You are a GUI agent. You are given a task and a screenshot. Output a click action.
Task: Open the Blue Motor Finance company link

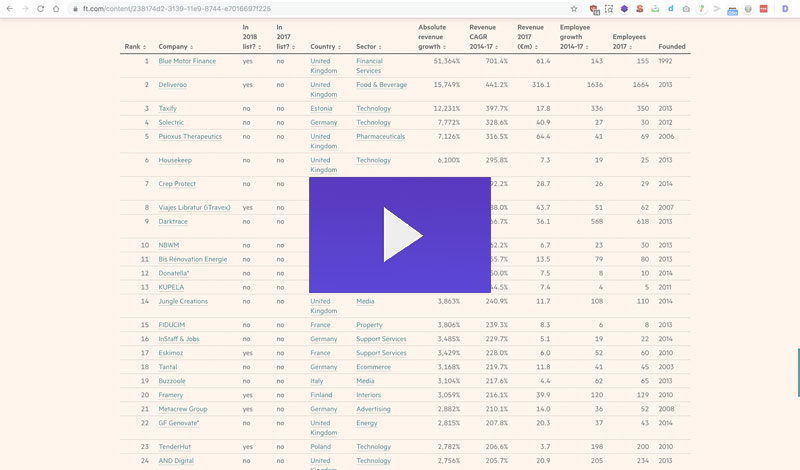click(187, 61)
